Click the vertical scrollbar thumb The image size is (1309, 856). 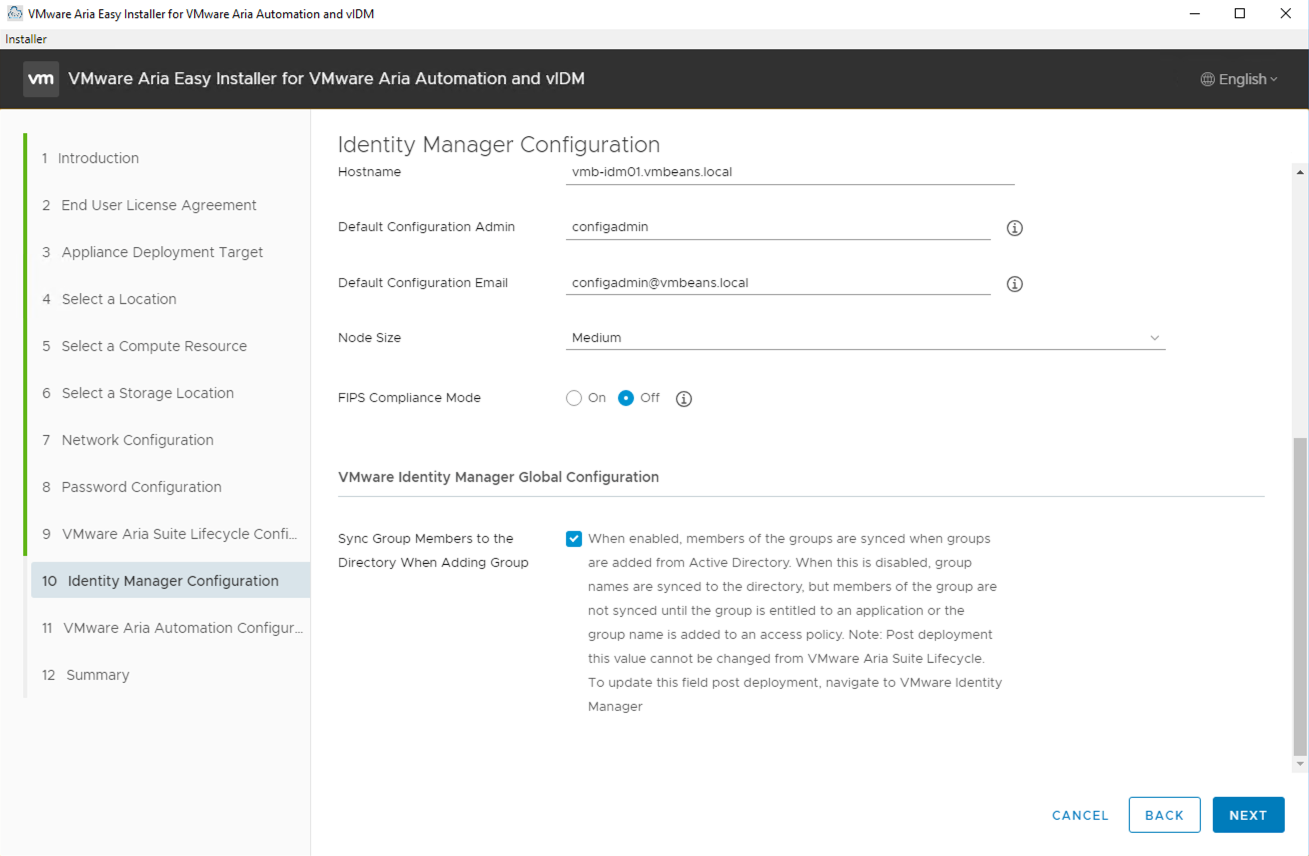click(1300, 597)
